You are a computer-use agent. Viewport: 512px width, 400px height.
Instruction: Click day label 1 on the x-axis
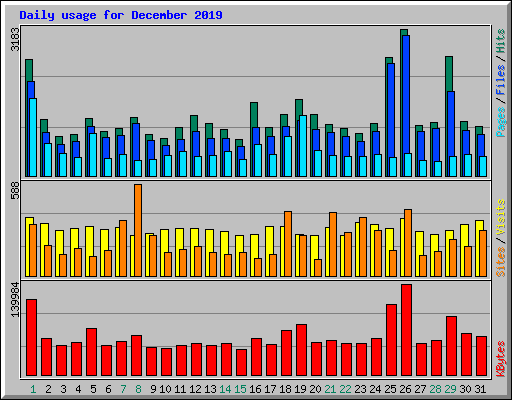tap(33, 389)
